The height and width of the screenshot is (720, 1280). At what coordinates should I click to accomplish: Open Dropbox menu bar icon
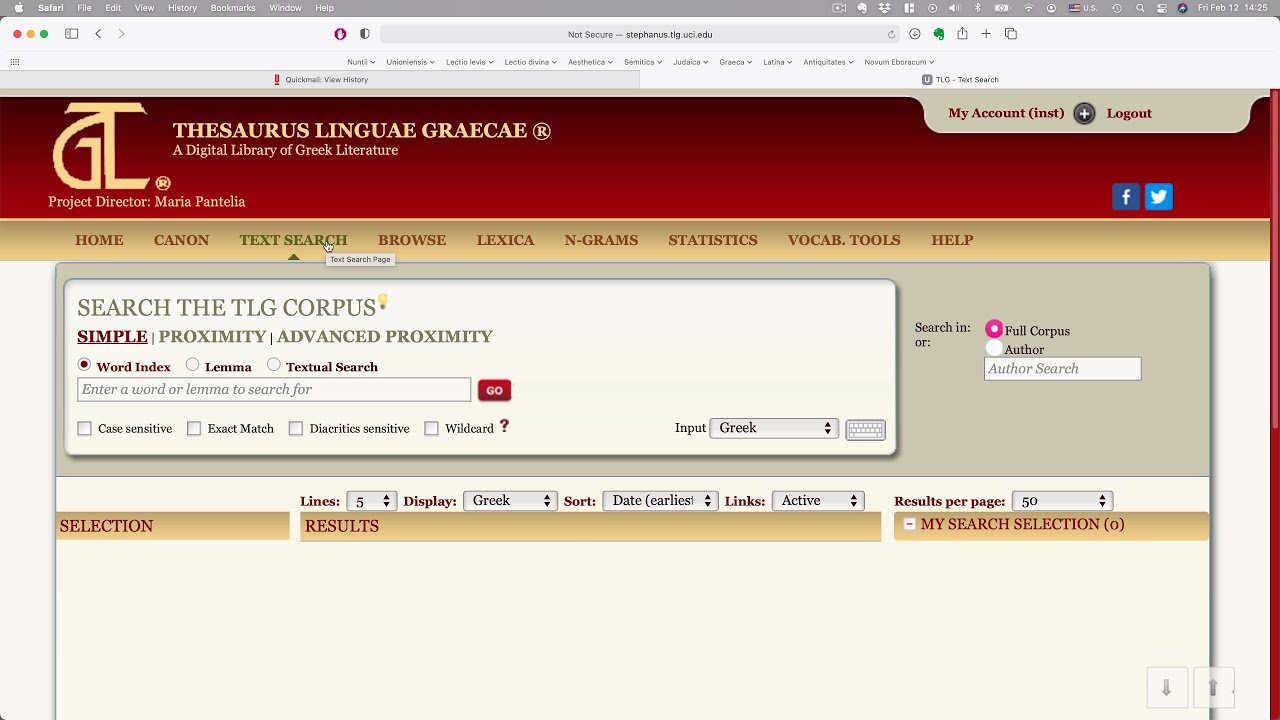click(885, 8)
